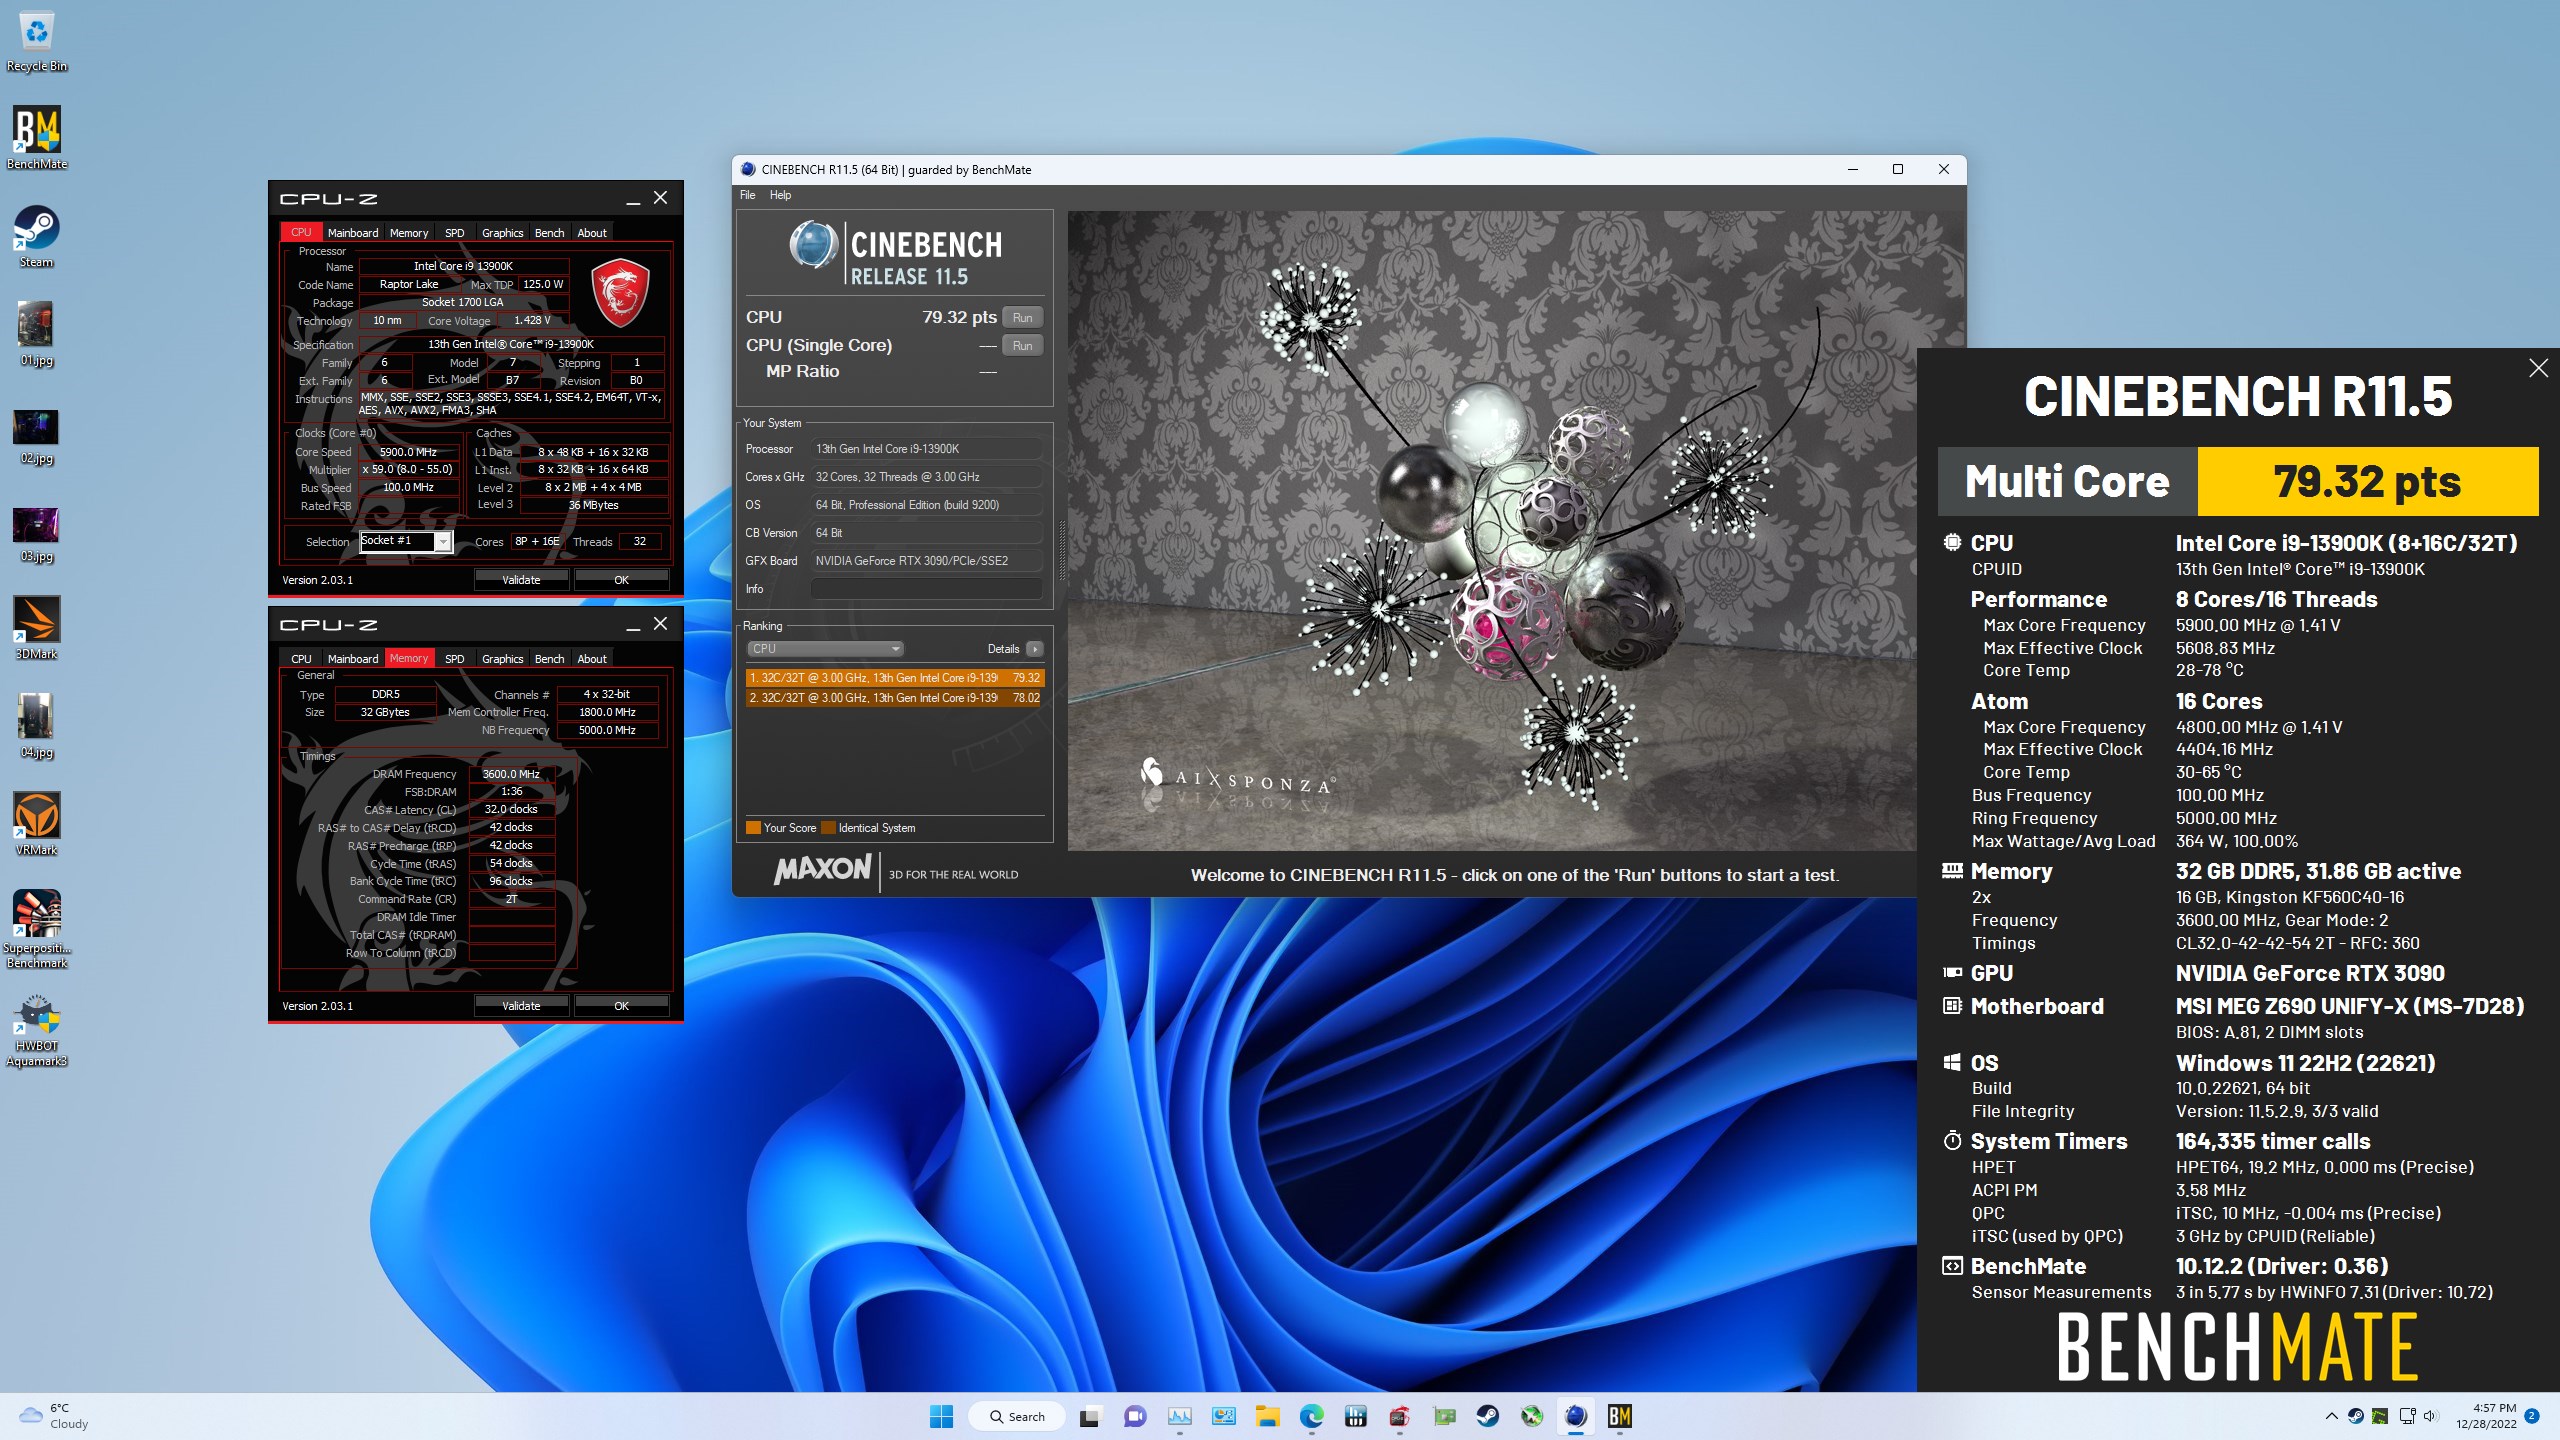Click Validate in the lower CPU-Z memory window
2560x1440 pixels.
tap(521, 1006)
